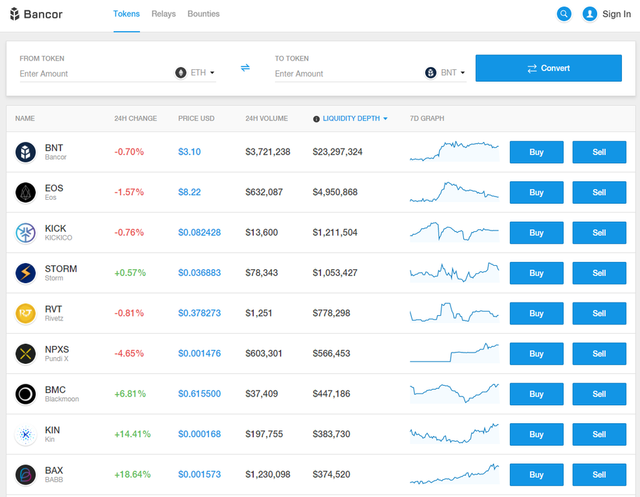Sort by 24H Volume column header

click(267, 118)
